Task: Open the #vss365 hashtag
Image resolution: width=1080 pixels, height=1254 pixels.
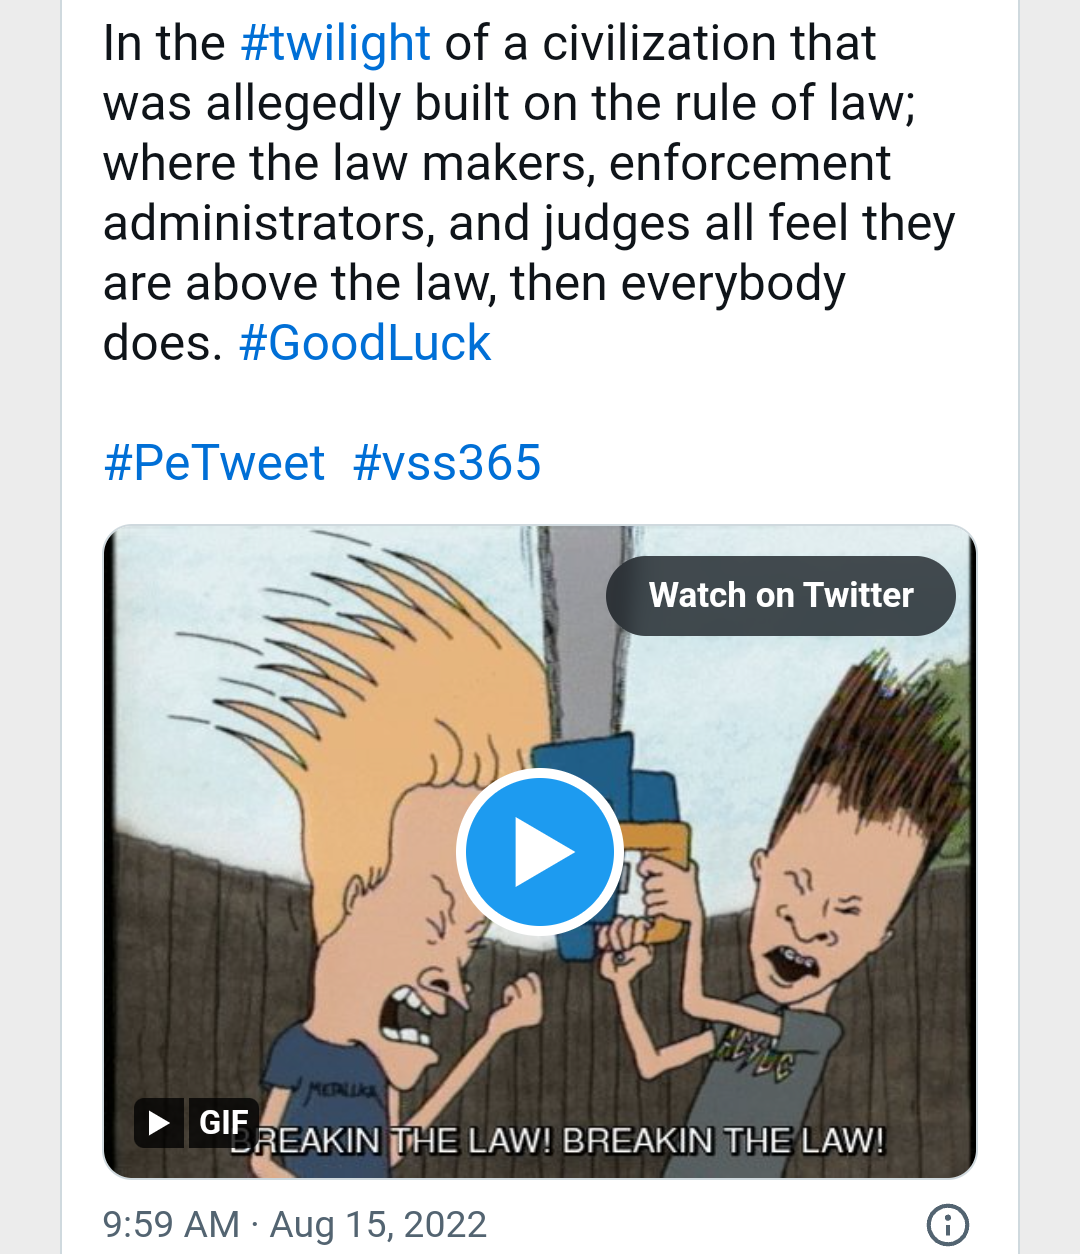Action: point(447,463)
